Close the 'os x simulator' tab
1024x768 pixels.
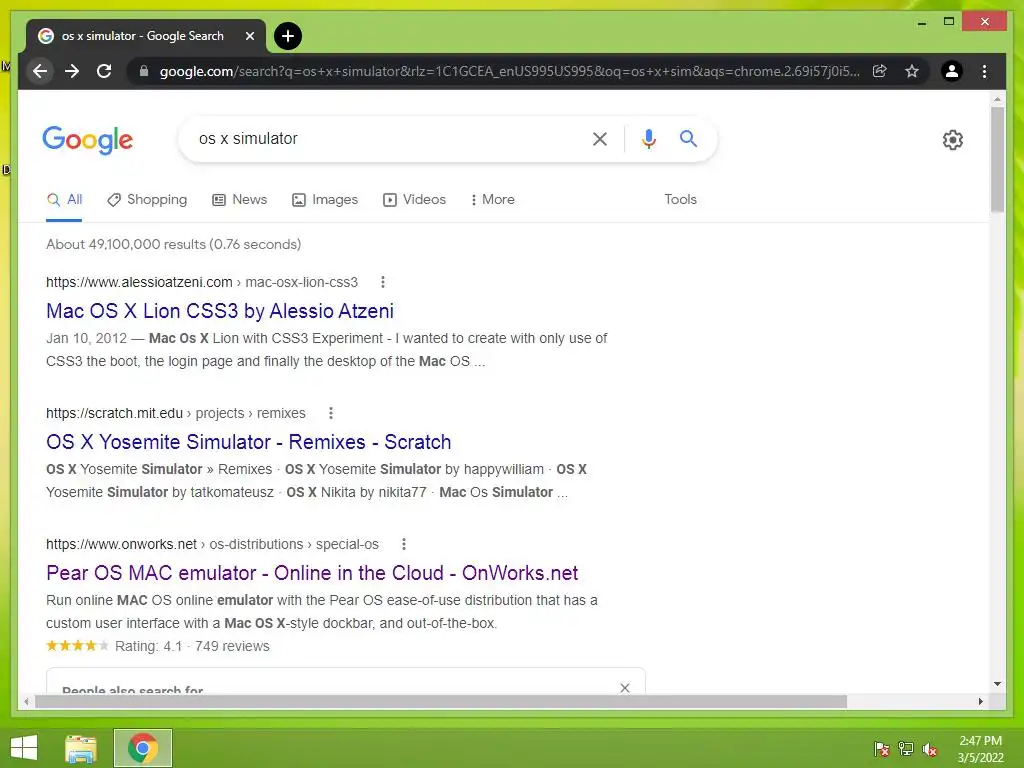(249, 36)
